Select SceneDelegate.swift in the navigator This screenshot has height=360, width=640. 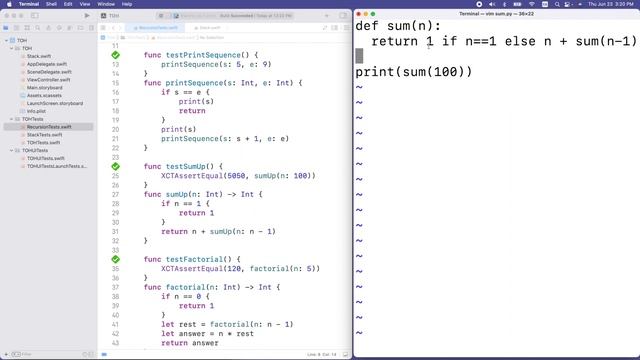[x=49, y=72]
